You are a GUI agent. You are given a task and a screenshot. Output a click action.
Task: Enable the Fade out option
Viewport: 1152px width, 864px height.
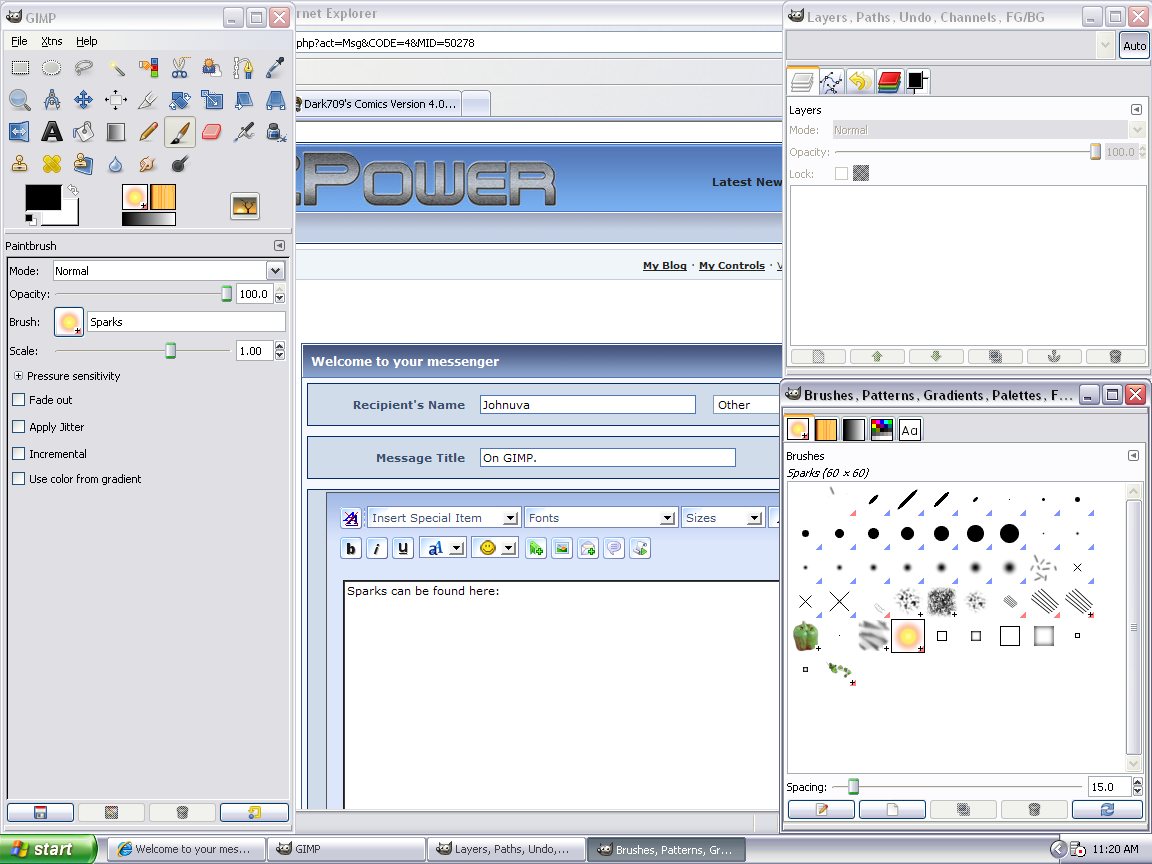tap(17, 400)
